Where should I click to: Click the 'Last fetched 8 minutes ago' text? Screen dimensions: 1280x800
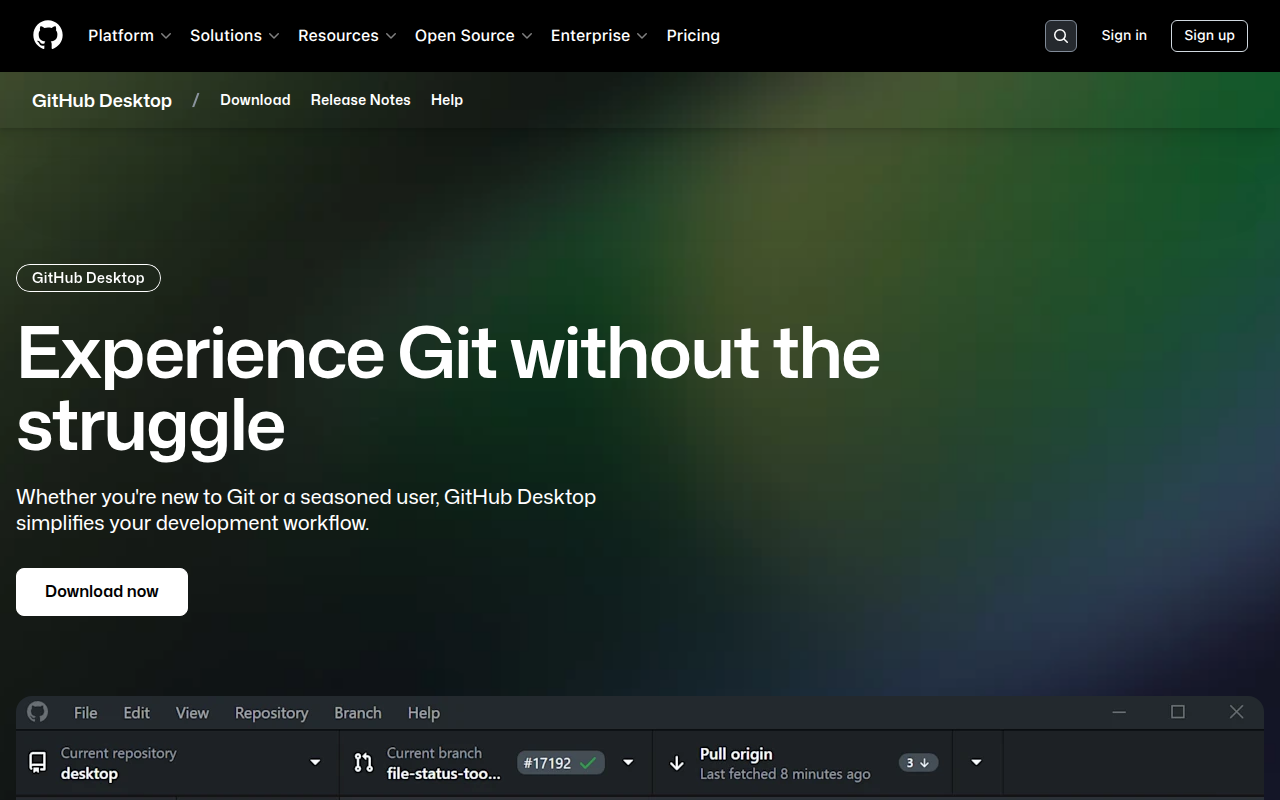pyautogui.click(x=785, y=774)
